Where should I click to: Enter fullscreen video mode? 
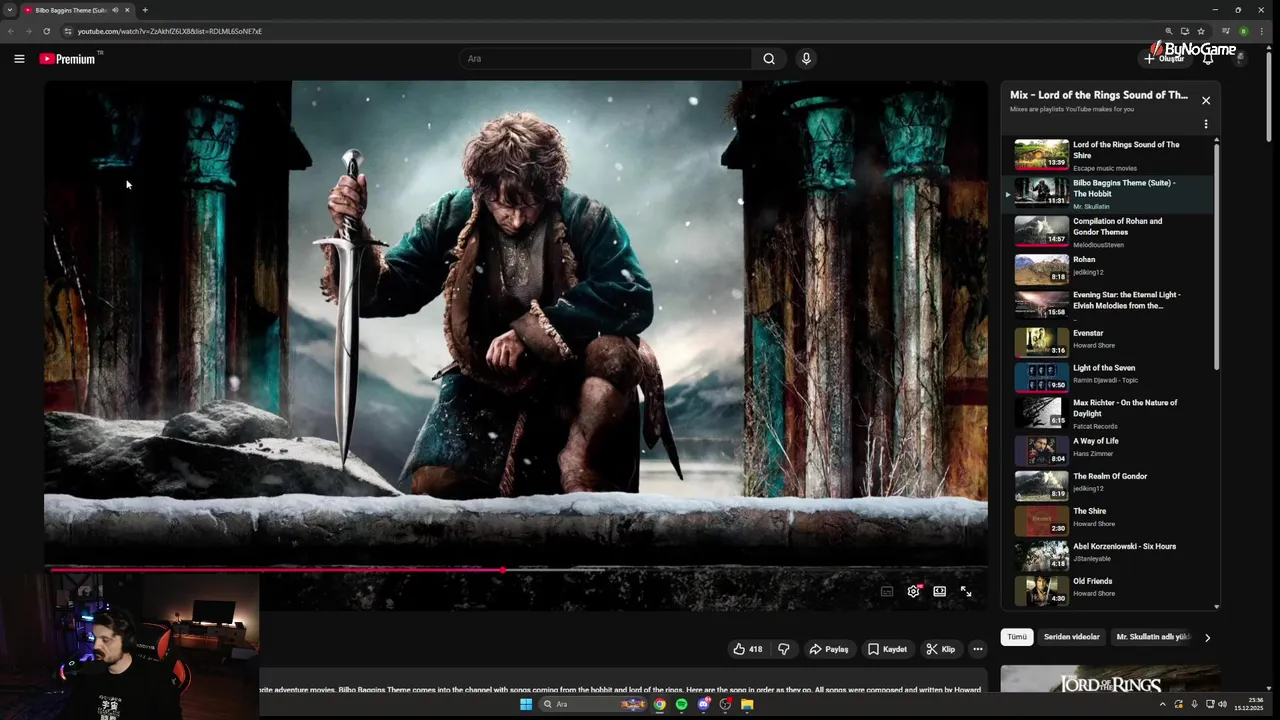pos(966,591)
